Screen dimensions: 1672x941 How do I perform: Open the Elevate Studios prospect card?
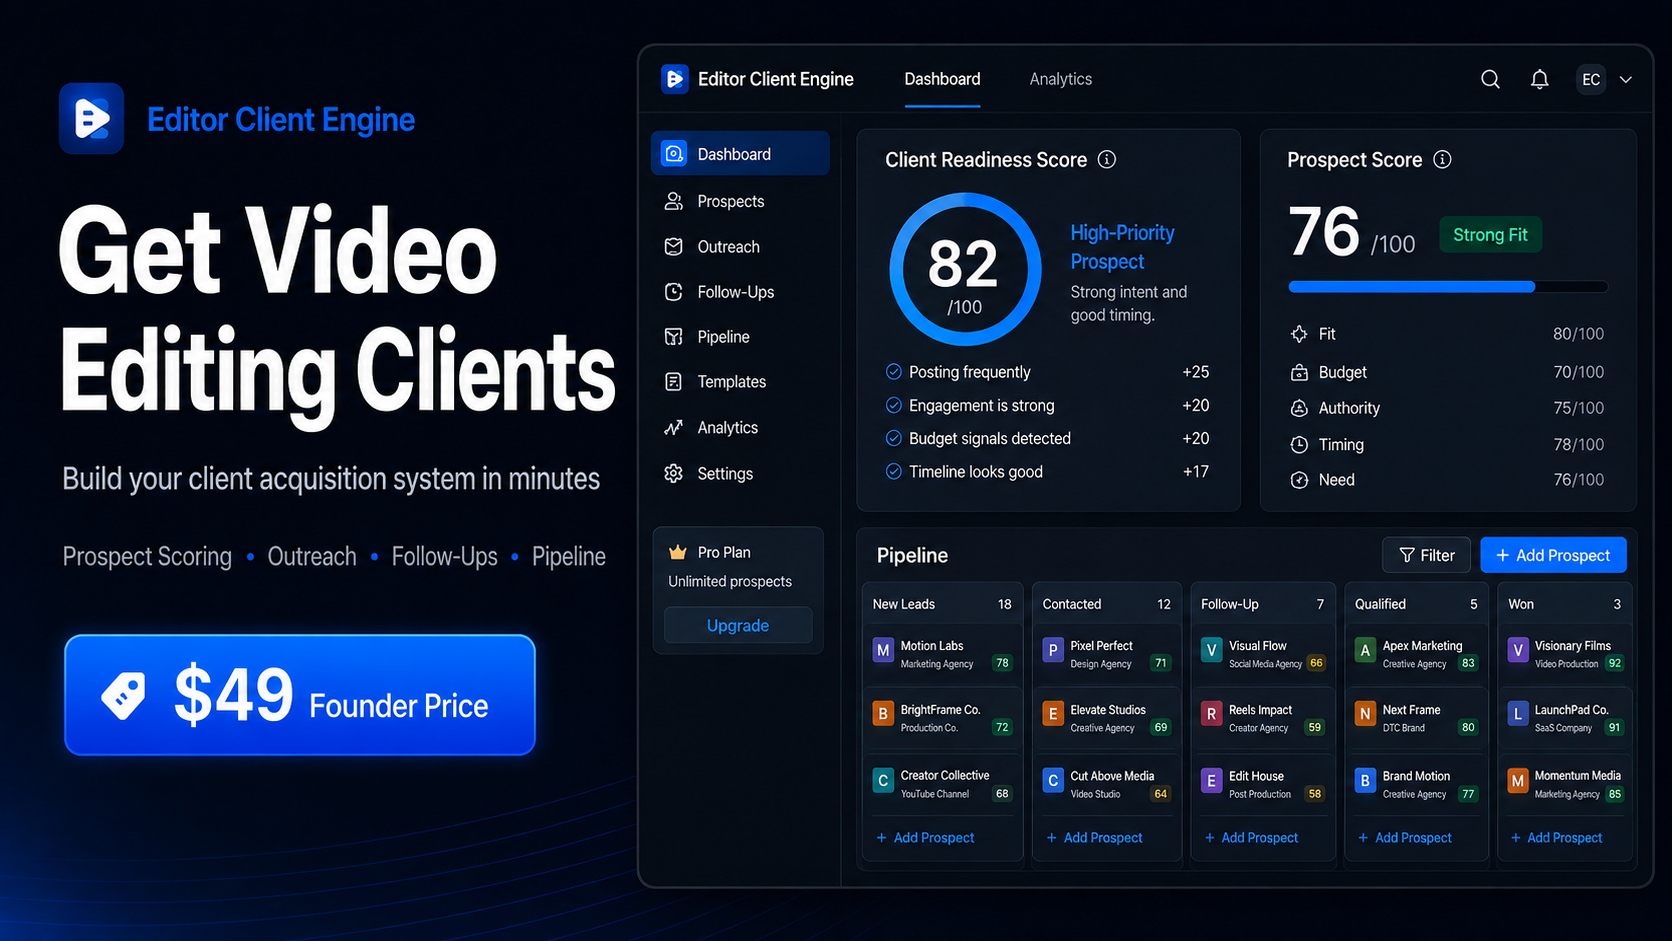(x=1106, y=718)
